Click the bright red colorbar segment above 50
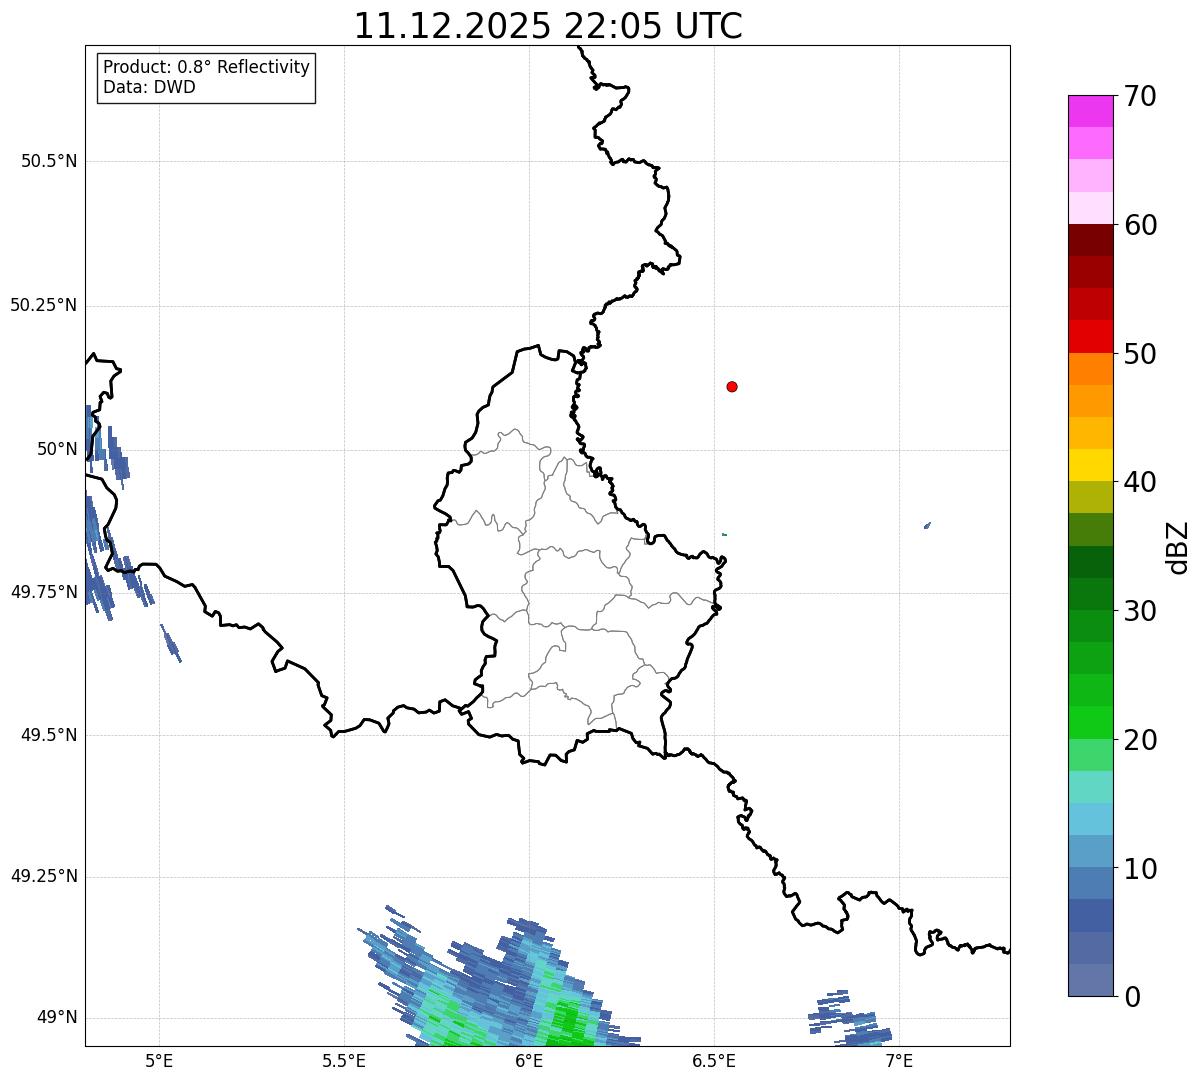 (1090, 336)
